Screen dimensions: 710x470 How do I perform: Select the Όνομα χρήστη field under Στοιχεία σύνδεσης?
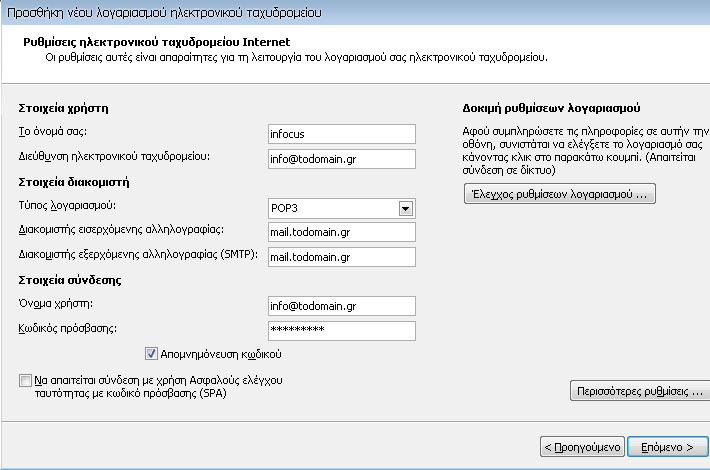341,306
